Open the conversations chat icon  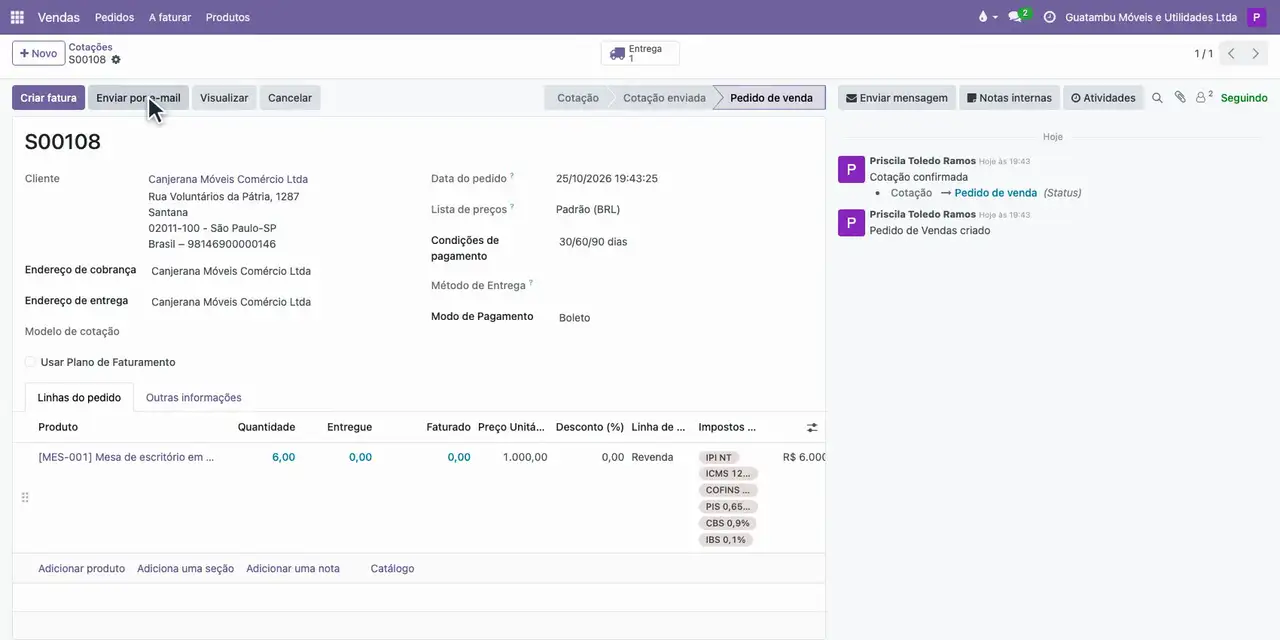1015,17
